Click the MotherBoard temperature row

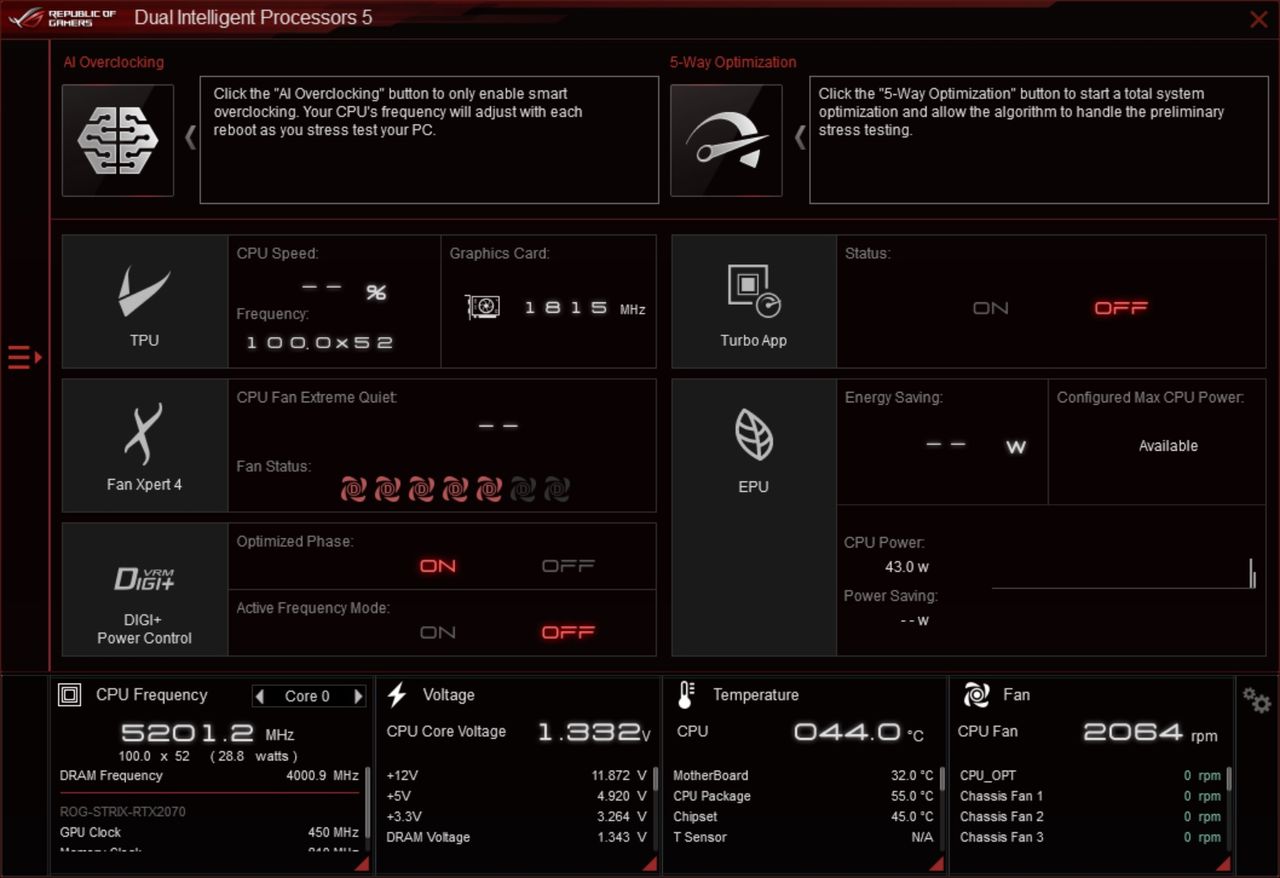point(803,776)
